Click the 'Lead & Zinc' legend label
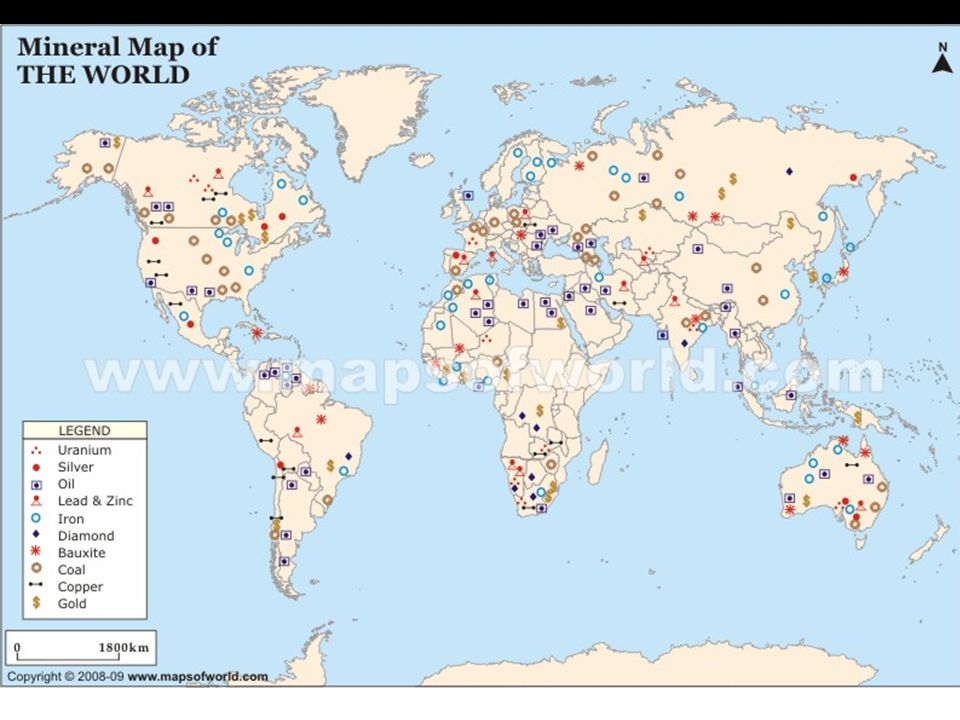960x720 pixels. [95, 501]
